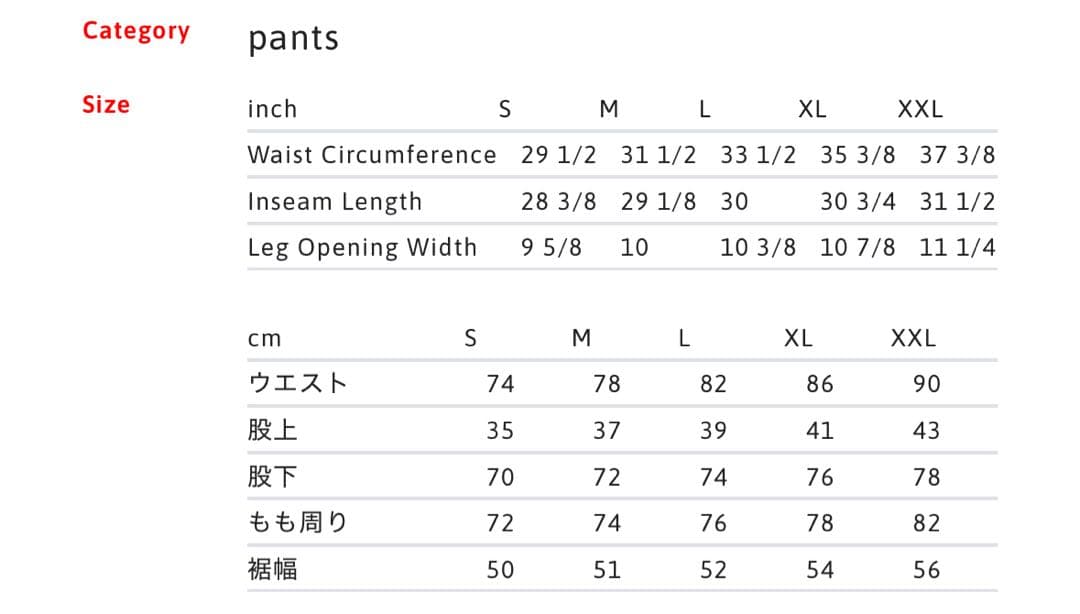Screen dimensions: 1080x614
Task: Select the ウエスト row label
Action: [297, 384]
